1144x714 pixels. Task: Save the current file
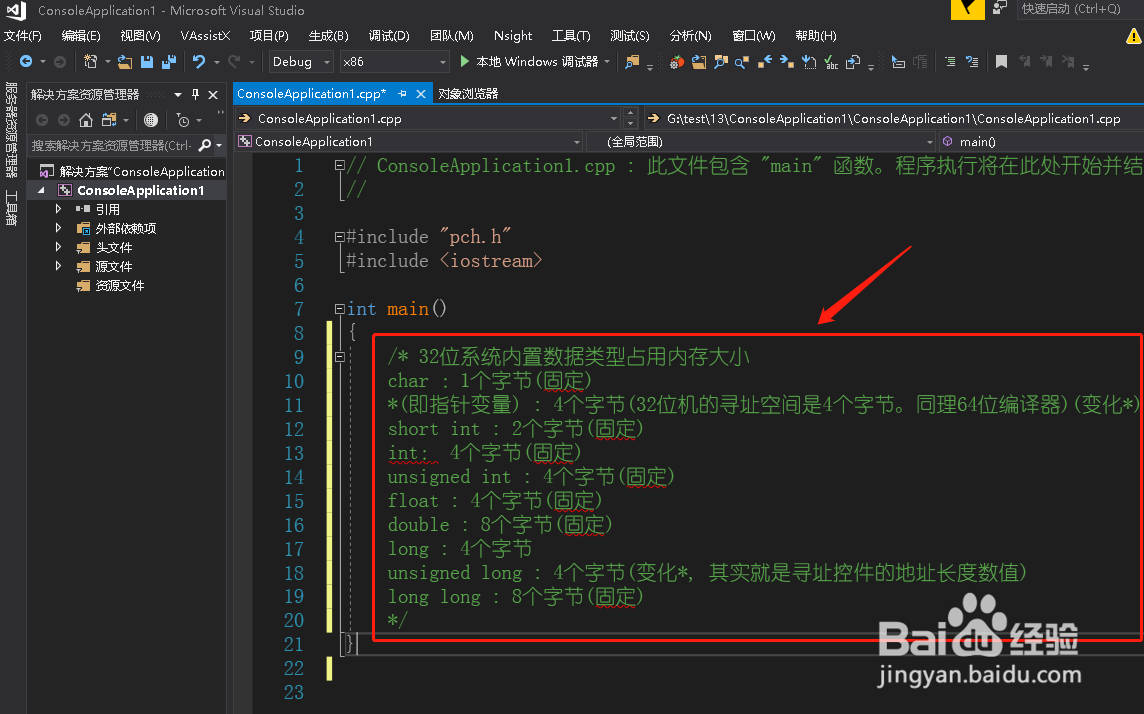[x=147, y=62]
